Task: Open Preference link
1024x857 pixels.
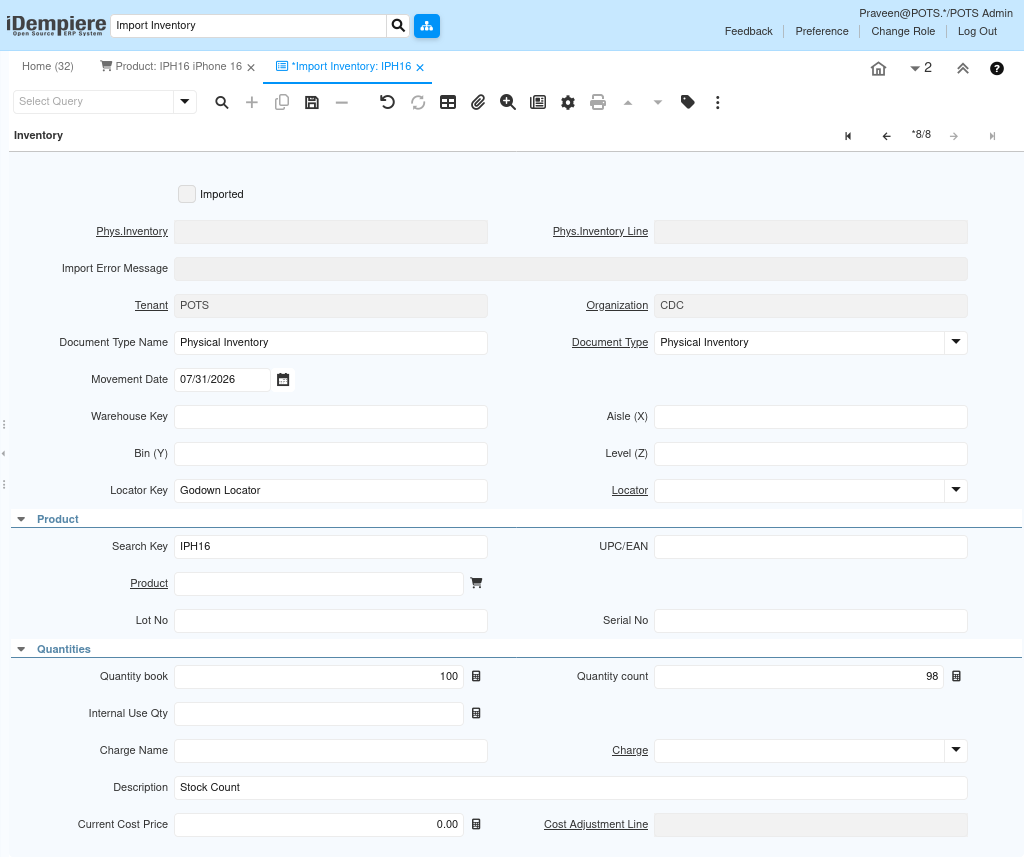Action: 822,31
